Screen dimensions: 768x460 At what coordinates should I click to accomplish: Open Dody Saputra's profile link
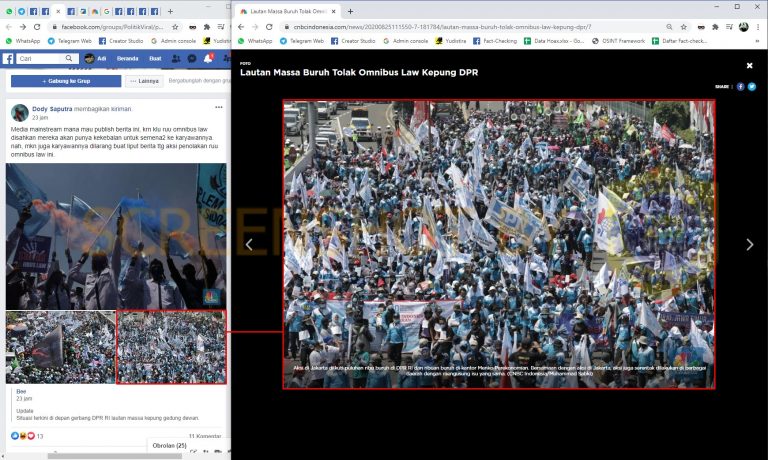pyautogui.click(x=52, y=109)
